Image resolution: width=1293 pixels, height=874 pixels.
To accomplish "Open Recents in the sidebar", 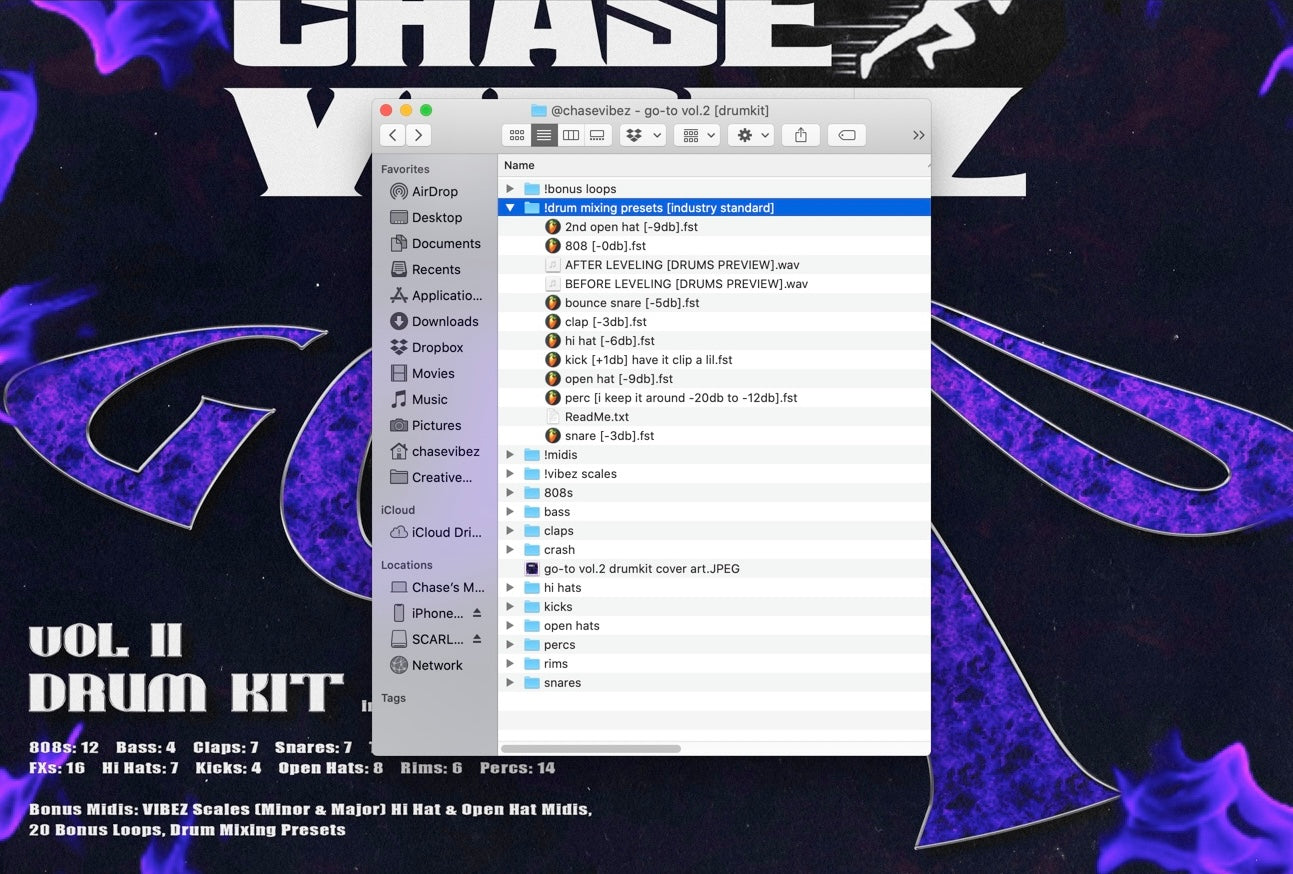I will point(434,269).
